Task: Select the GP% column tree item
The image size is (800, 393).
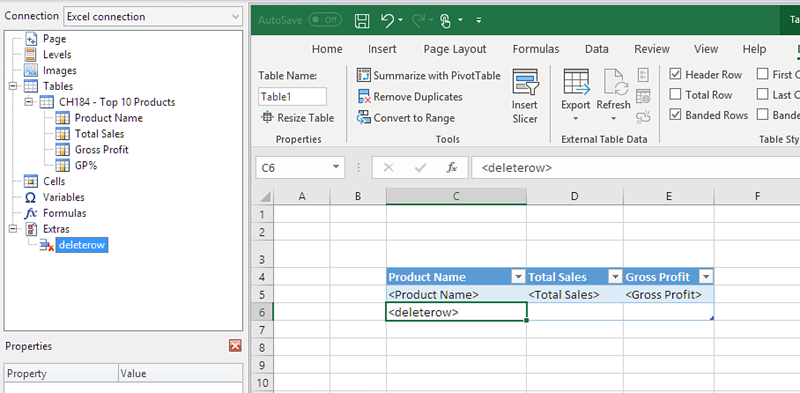Action: (86, 165)
